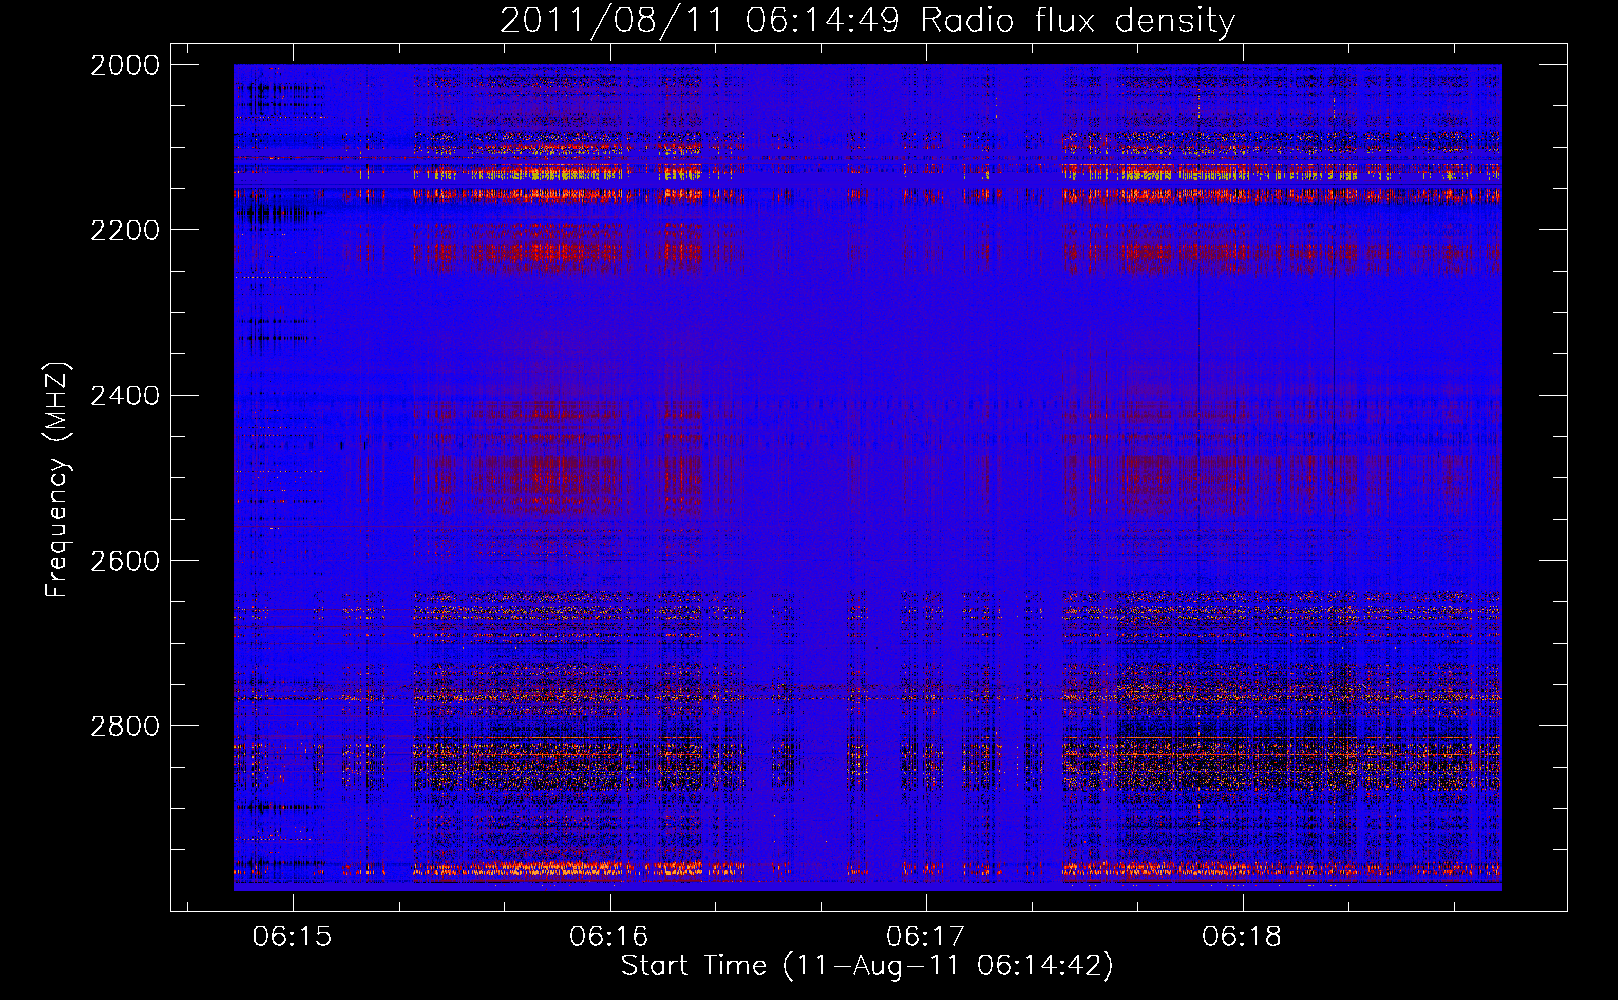
Task: Click the '06:18' time axis label
Action: pos(1242,937)
